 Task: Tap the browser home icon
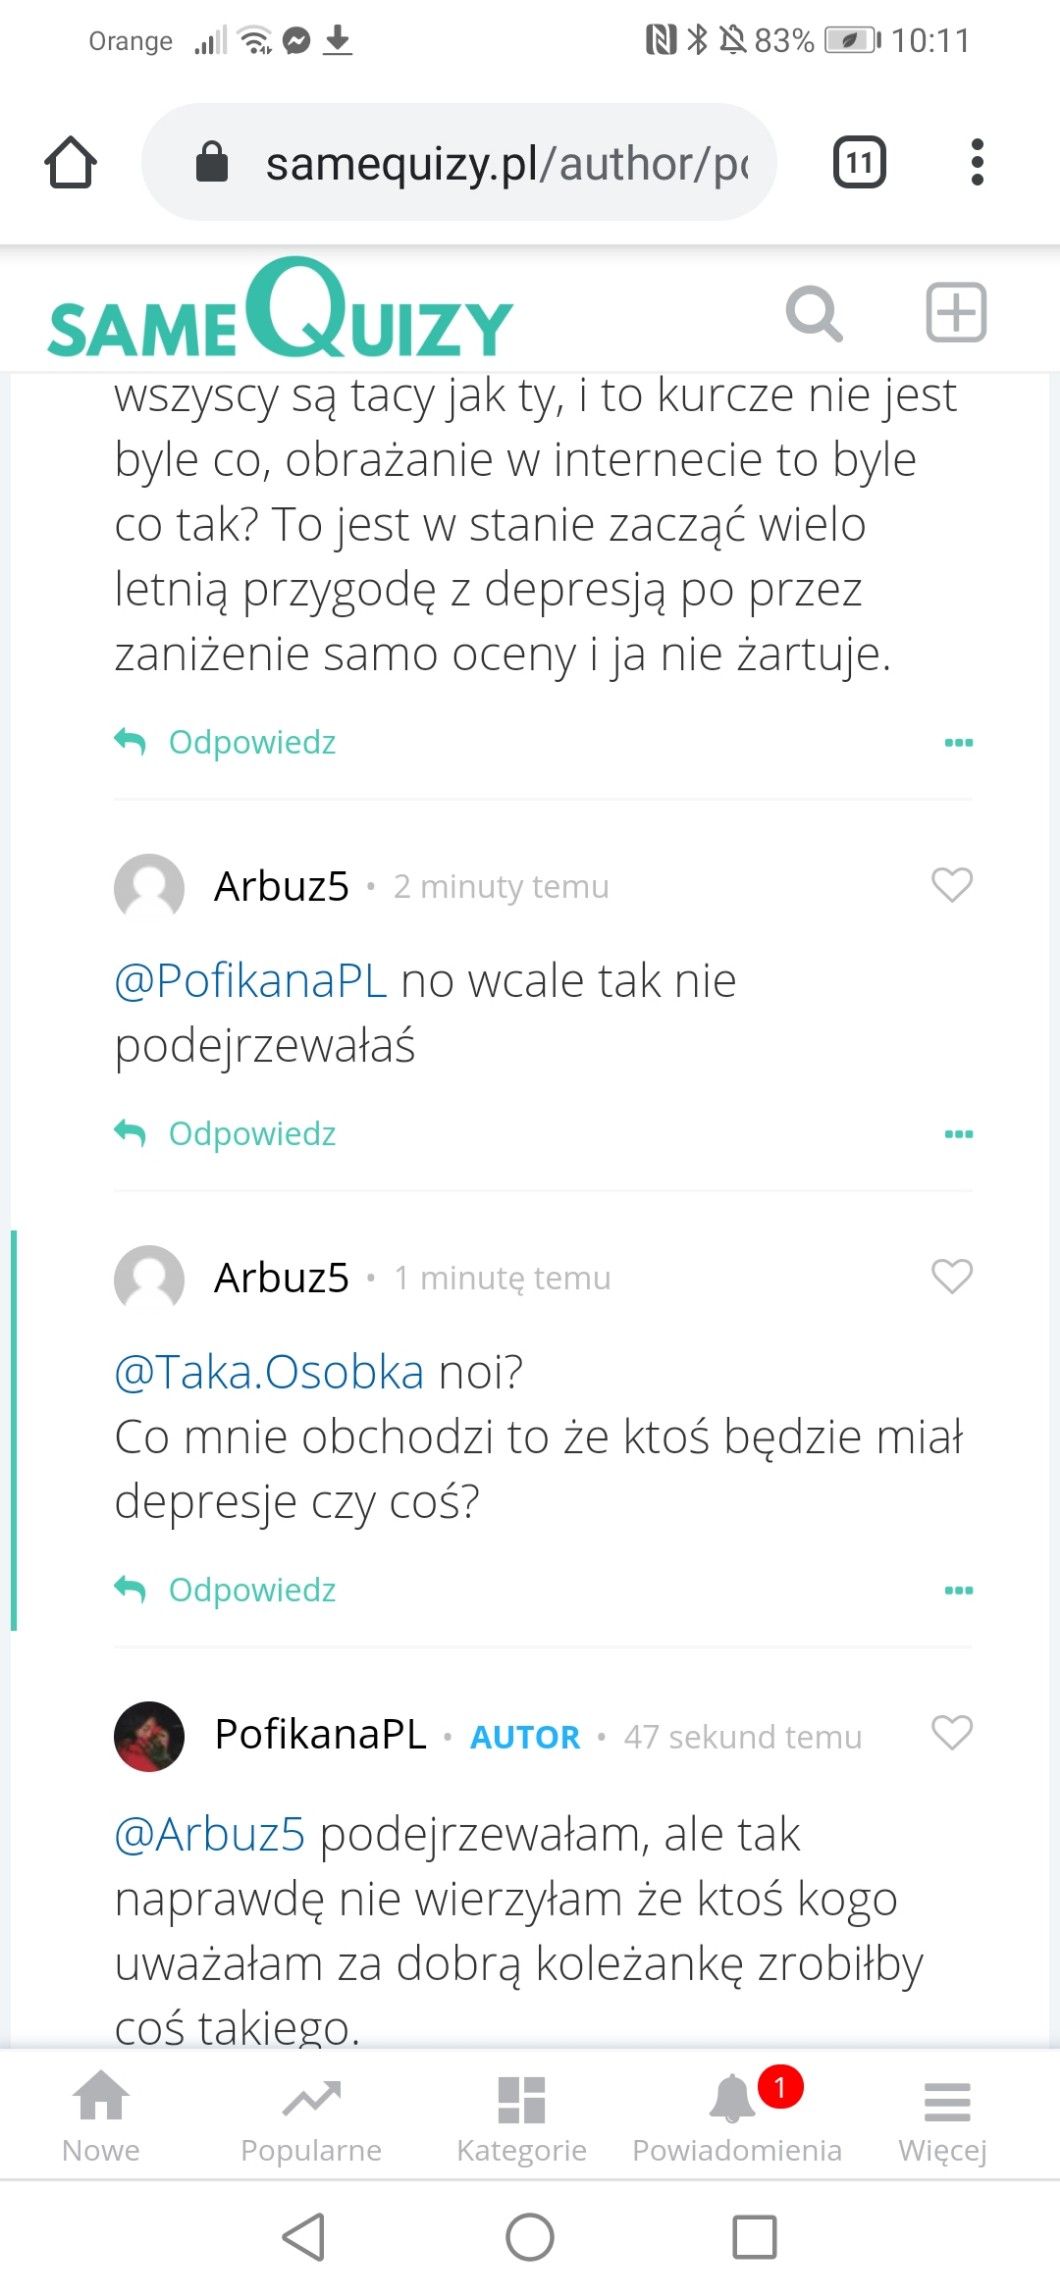(71, 163)
